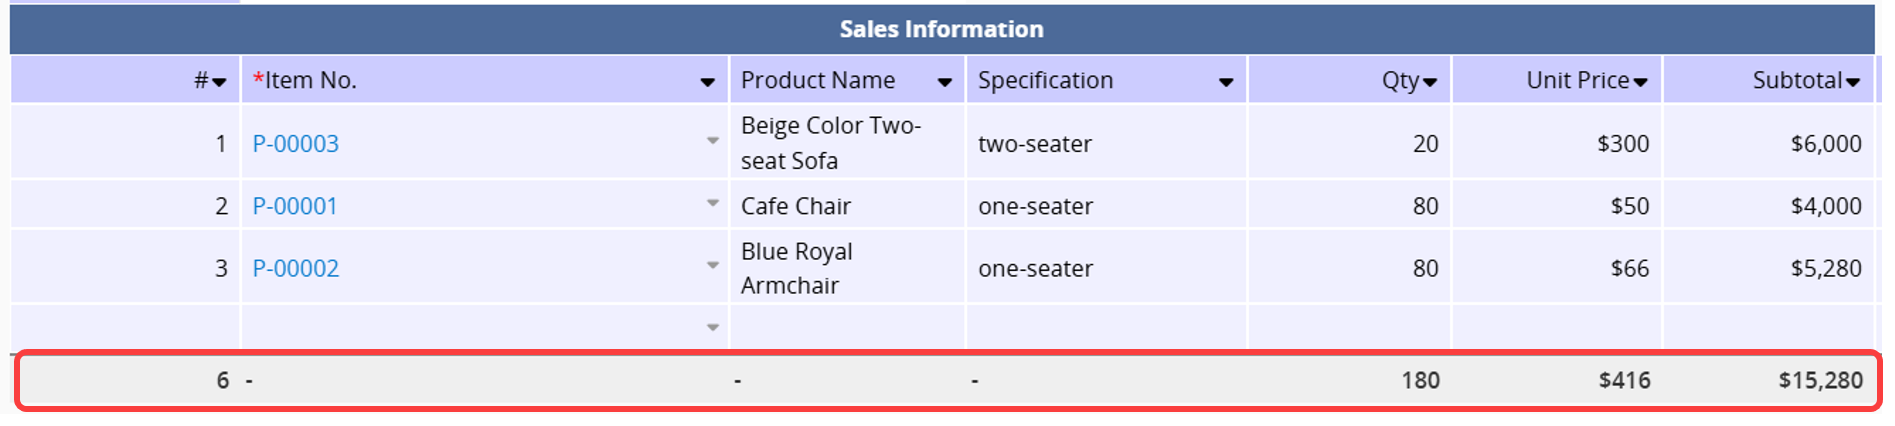Expand item selector in the empty row
This screenshot has height=426, width=1895.
click(713, 327)
